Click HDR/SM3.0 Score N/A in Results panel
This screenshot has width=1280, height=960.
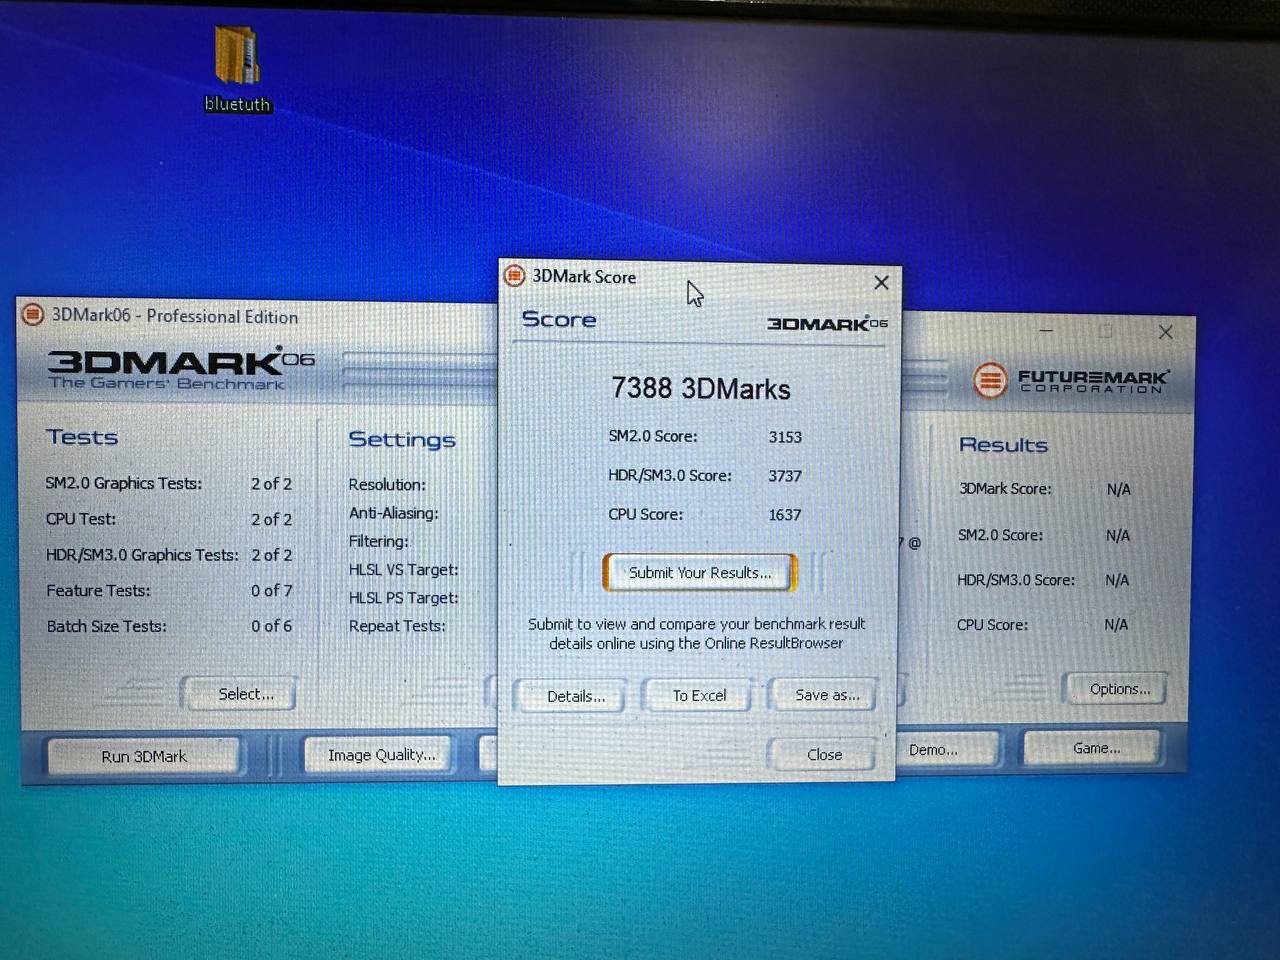coord(1117,580)
